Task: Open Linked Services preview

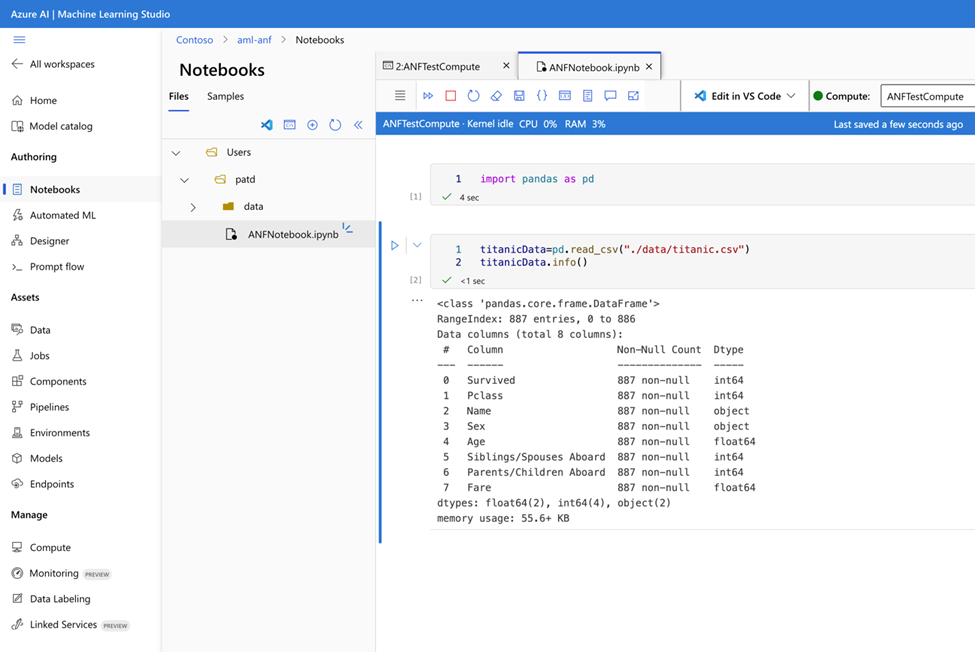Action: 70,625
